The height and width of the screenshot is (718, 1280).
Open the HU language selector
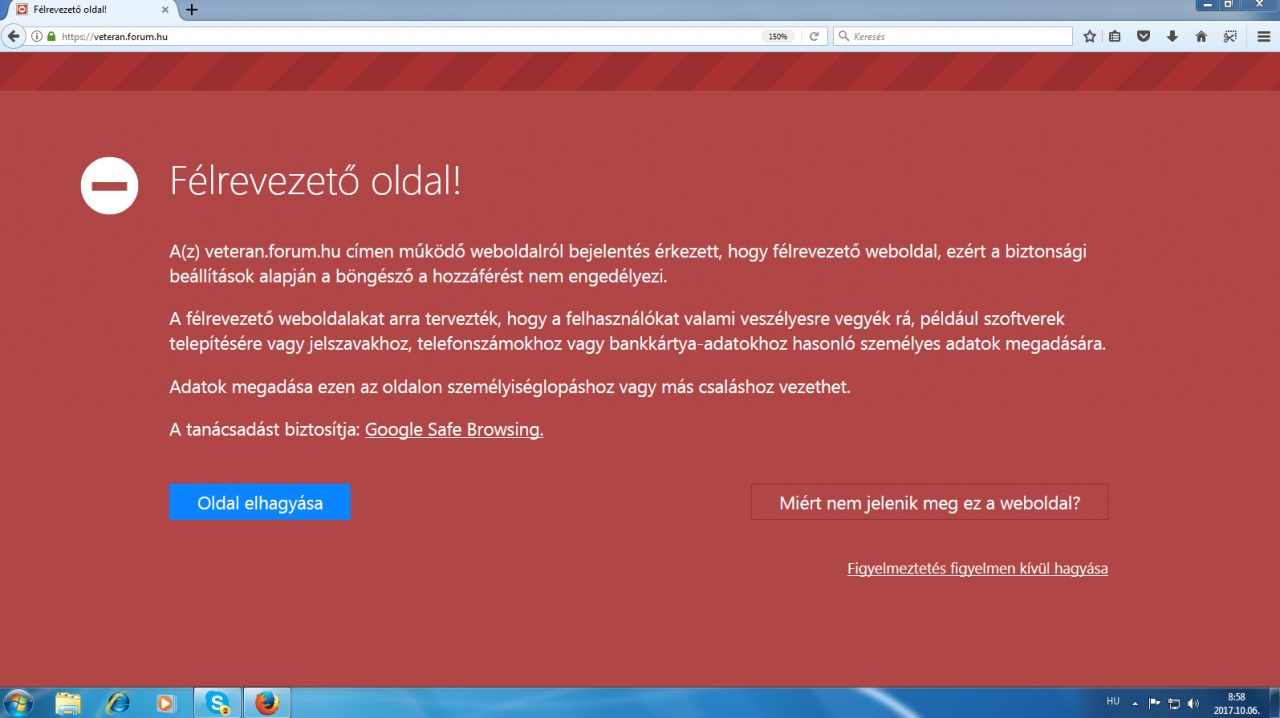[1113, 702]
